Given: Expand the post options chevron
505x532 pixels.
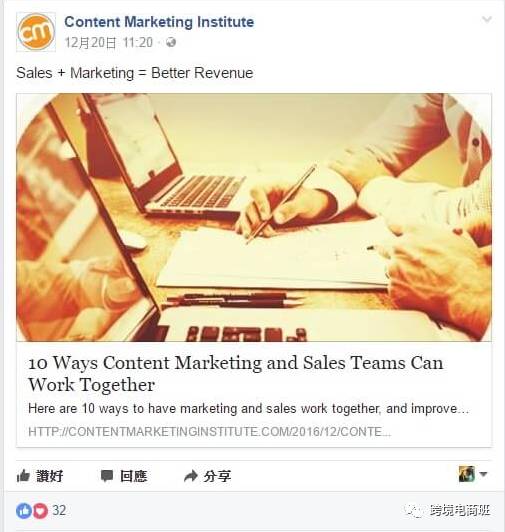Looking at the screenshot, I should (487, 19).
